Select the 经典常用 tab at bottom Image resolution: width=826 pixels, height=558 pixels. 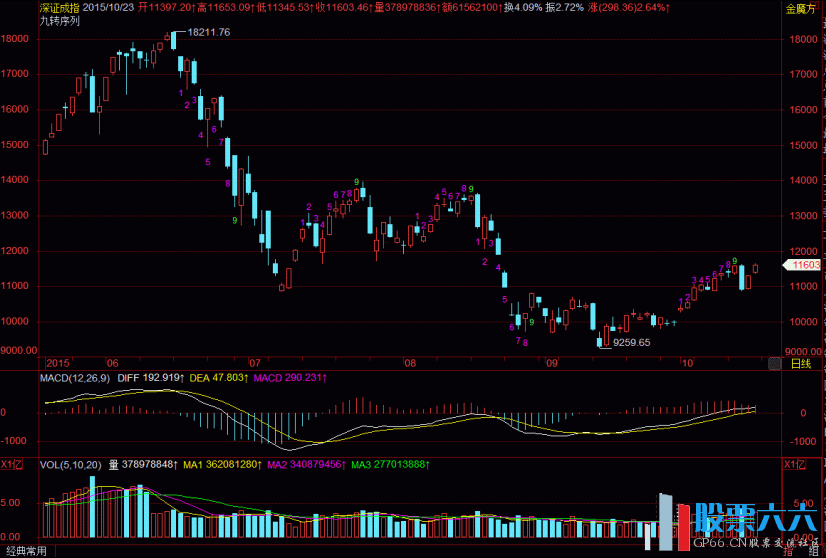click(25, 551)
